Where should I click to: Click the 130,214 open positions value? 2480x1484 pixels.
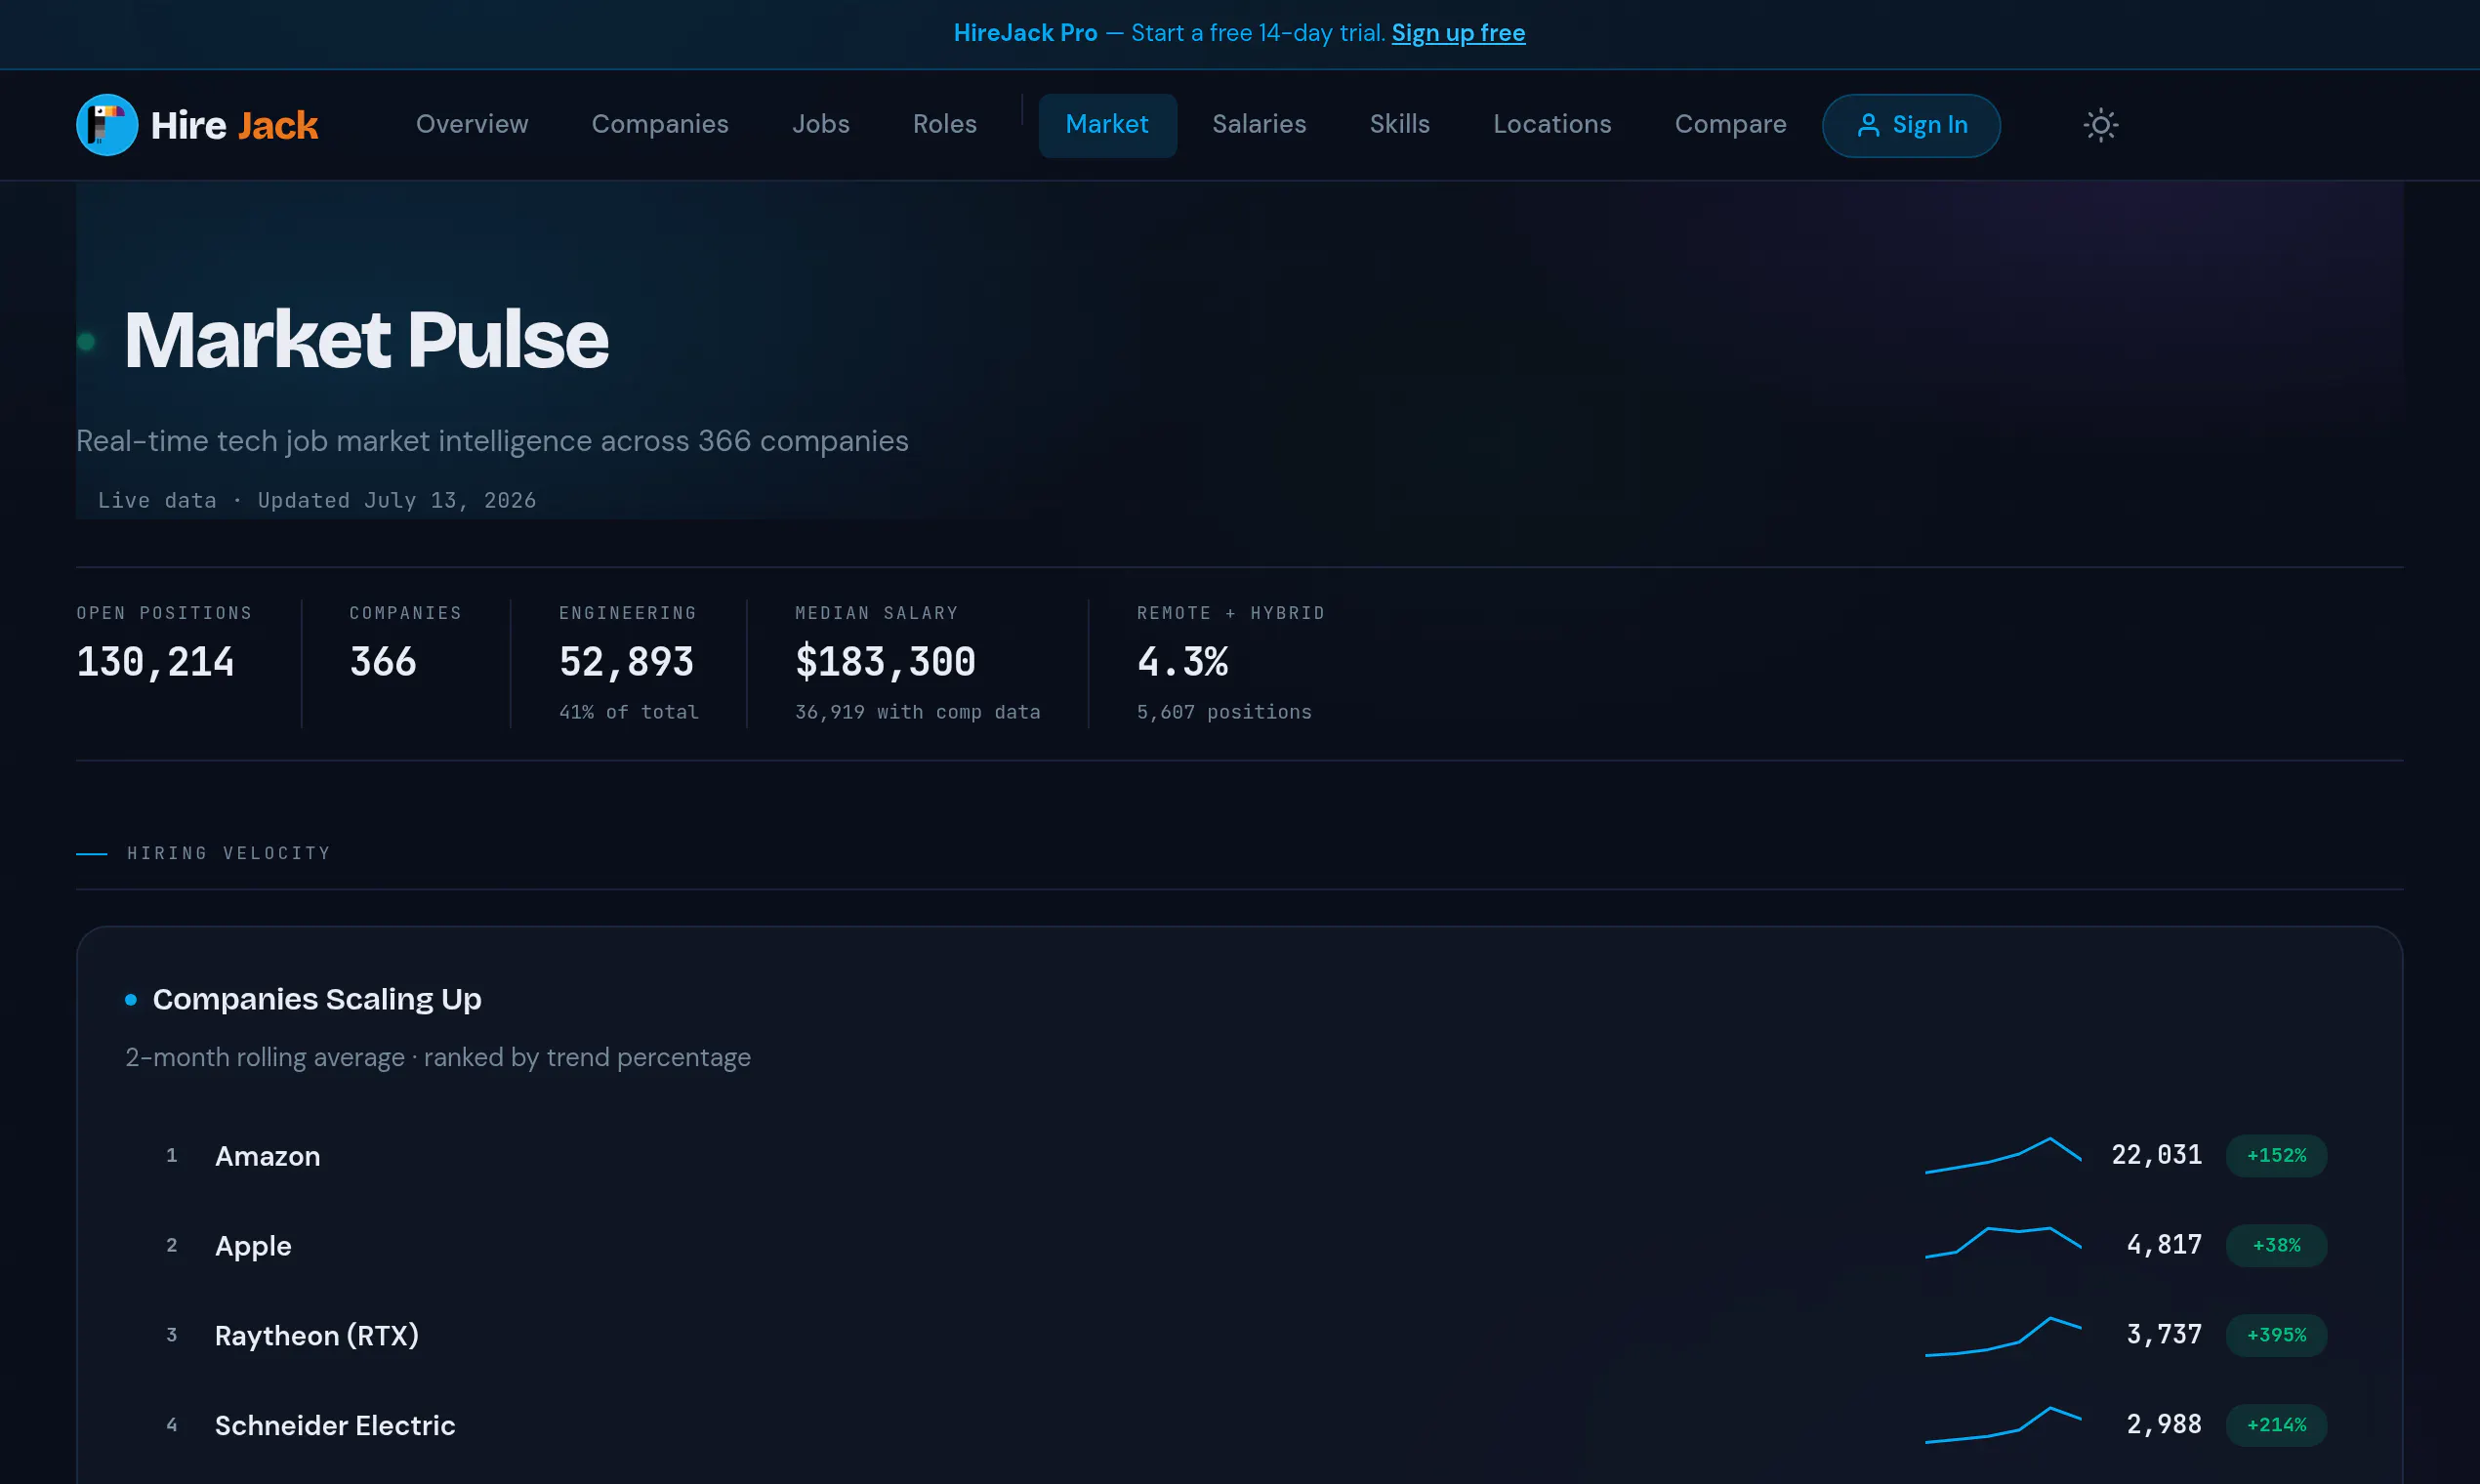155,662
